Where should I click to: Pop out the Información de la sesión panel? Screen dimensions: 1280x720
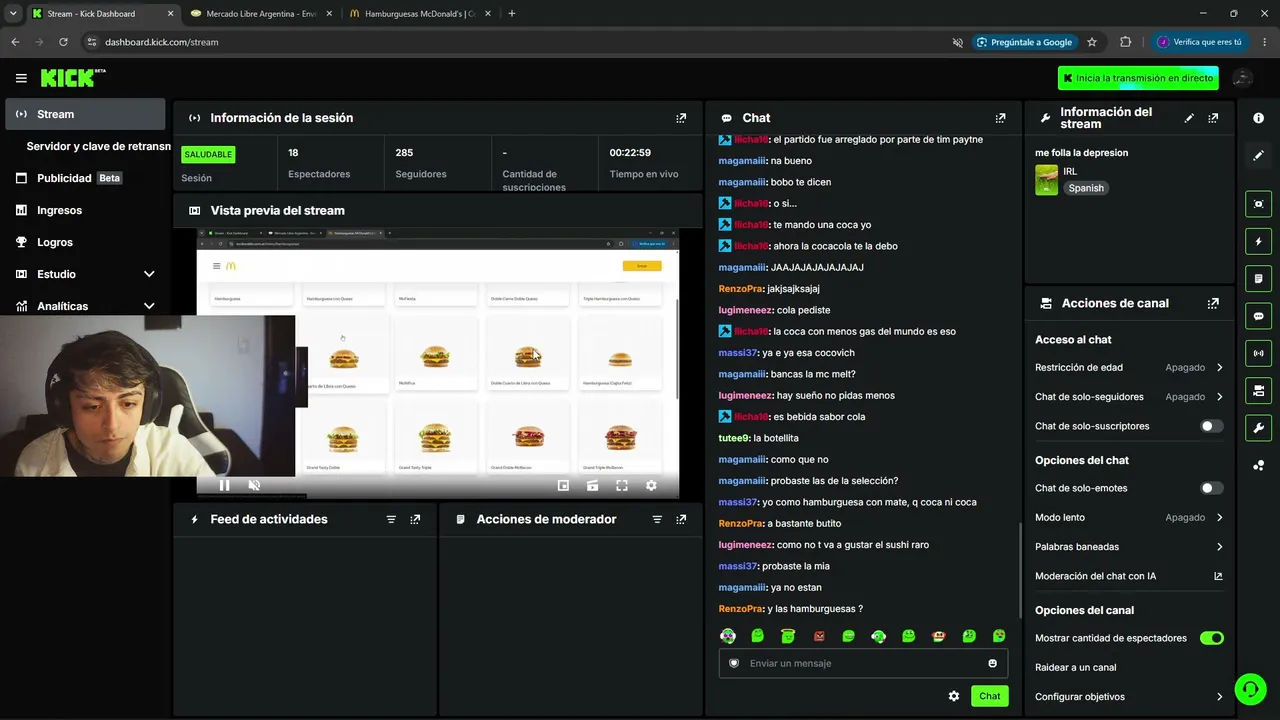click(681, 118)
